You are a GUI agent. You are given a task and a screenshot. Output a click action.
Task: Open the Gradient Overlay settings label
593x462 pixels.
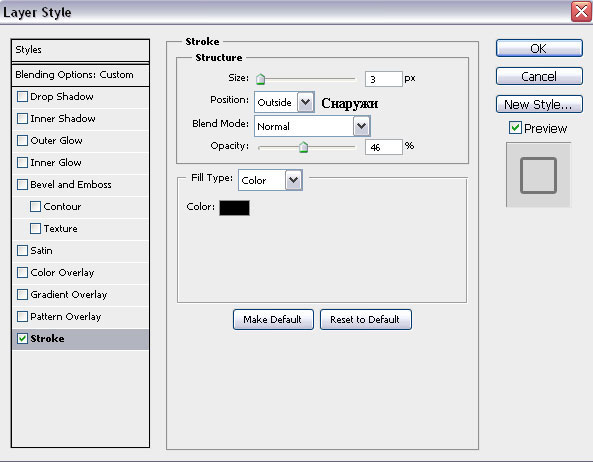point(68,295)
